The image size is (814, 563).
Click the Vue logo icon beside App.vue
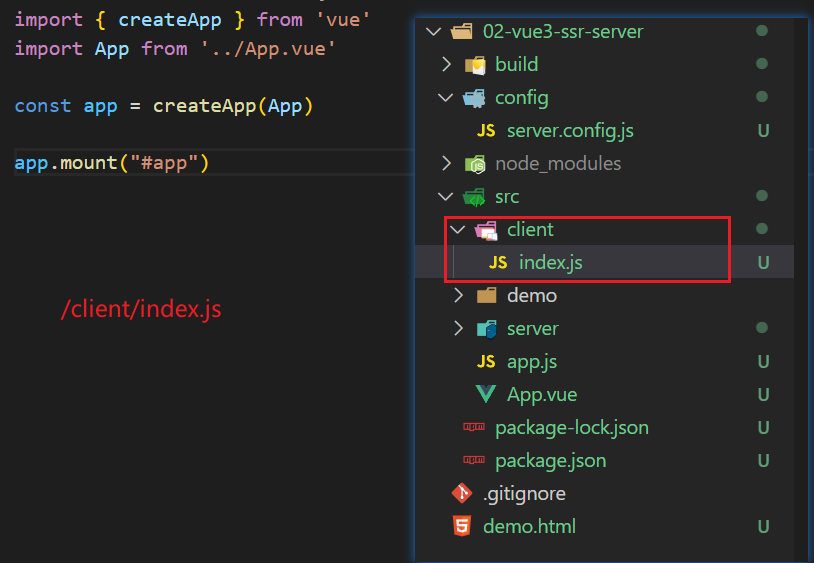(486, 394)
